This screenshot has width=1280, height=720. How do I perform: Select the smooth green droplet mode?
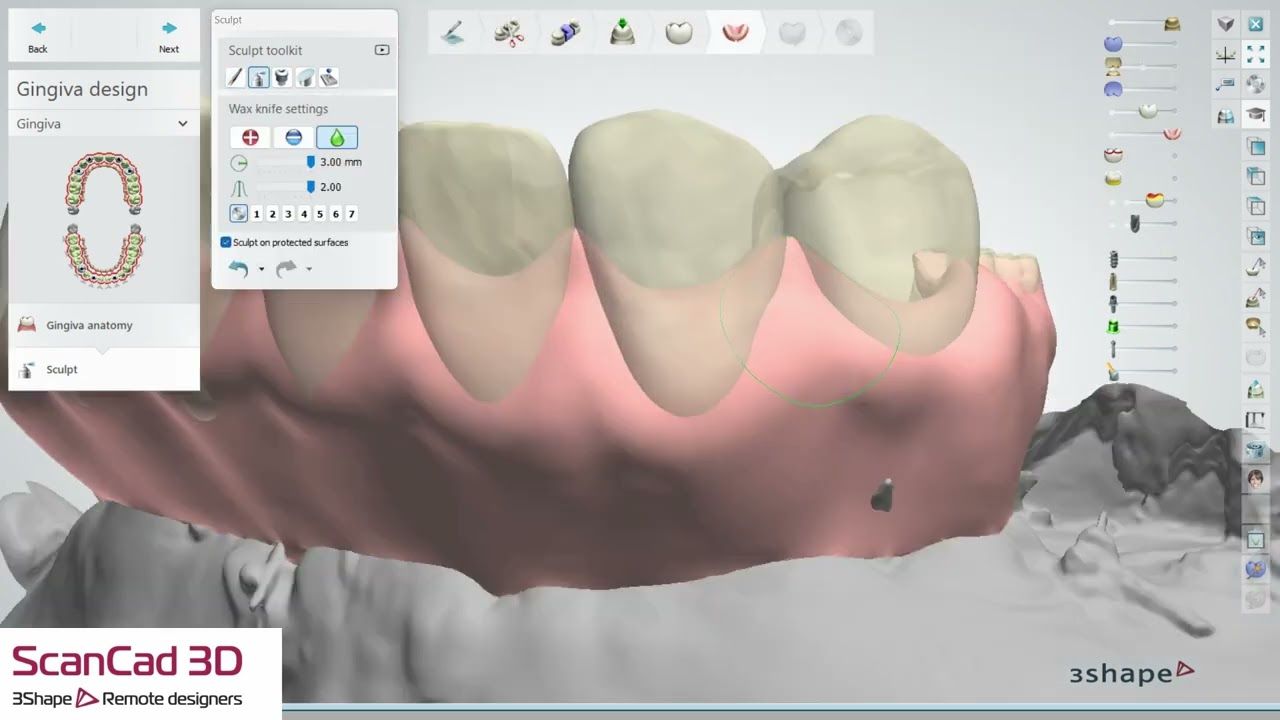[337, 138]
